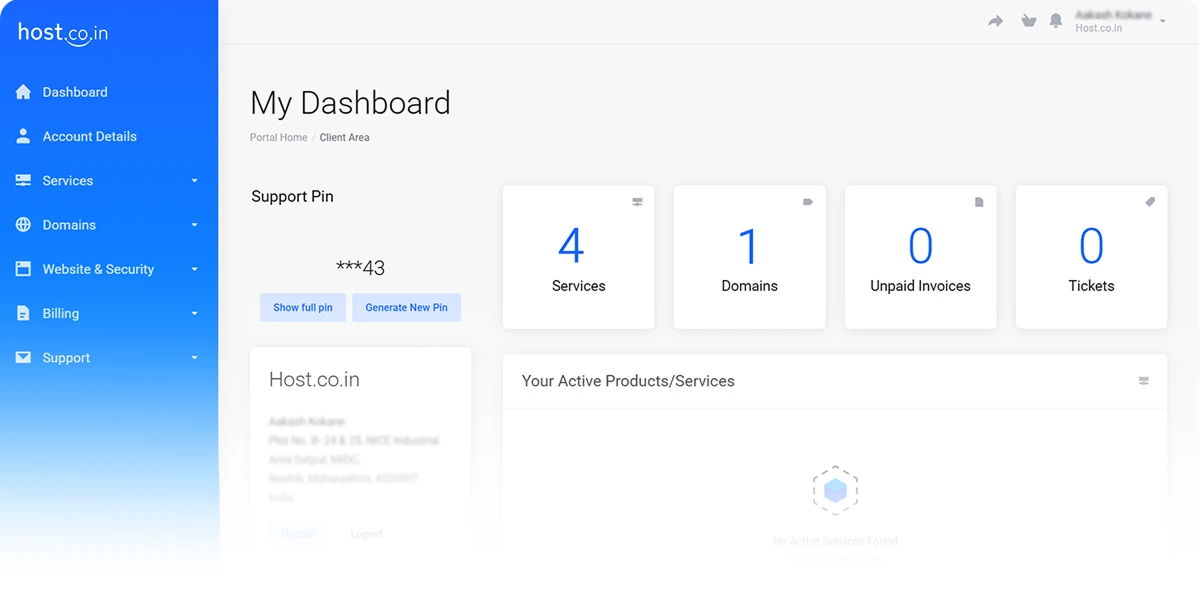Screen dimensions: 1200x600
Task: Expand the Website & Security menu arrow
Action: pyautogui.click(x=194, y=269)
